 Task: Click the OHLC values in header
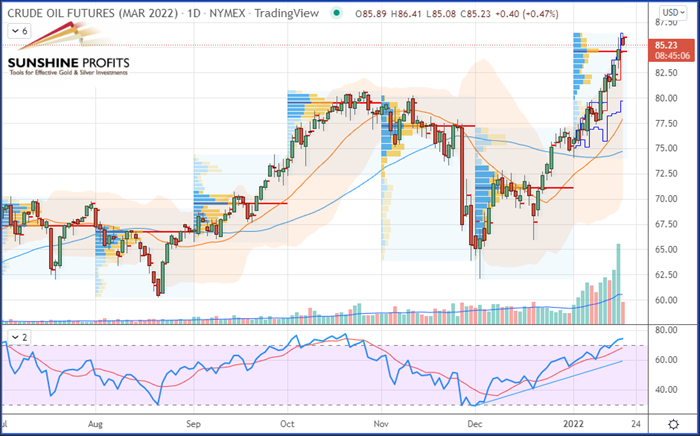[x=456, y=14]
